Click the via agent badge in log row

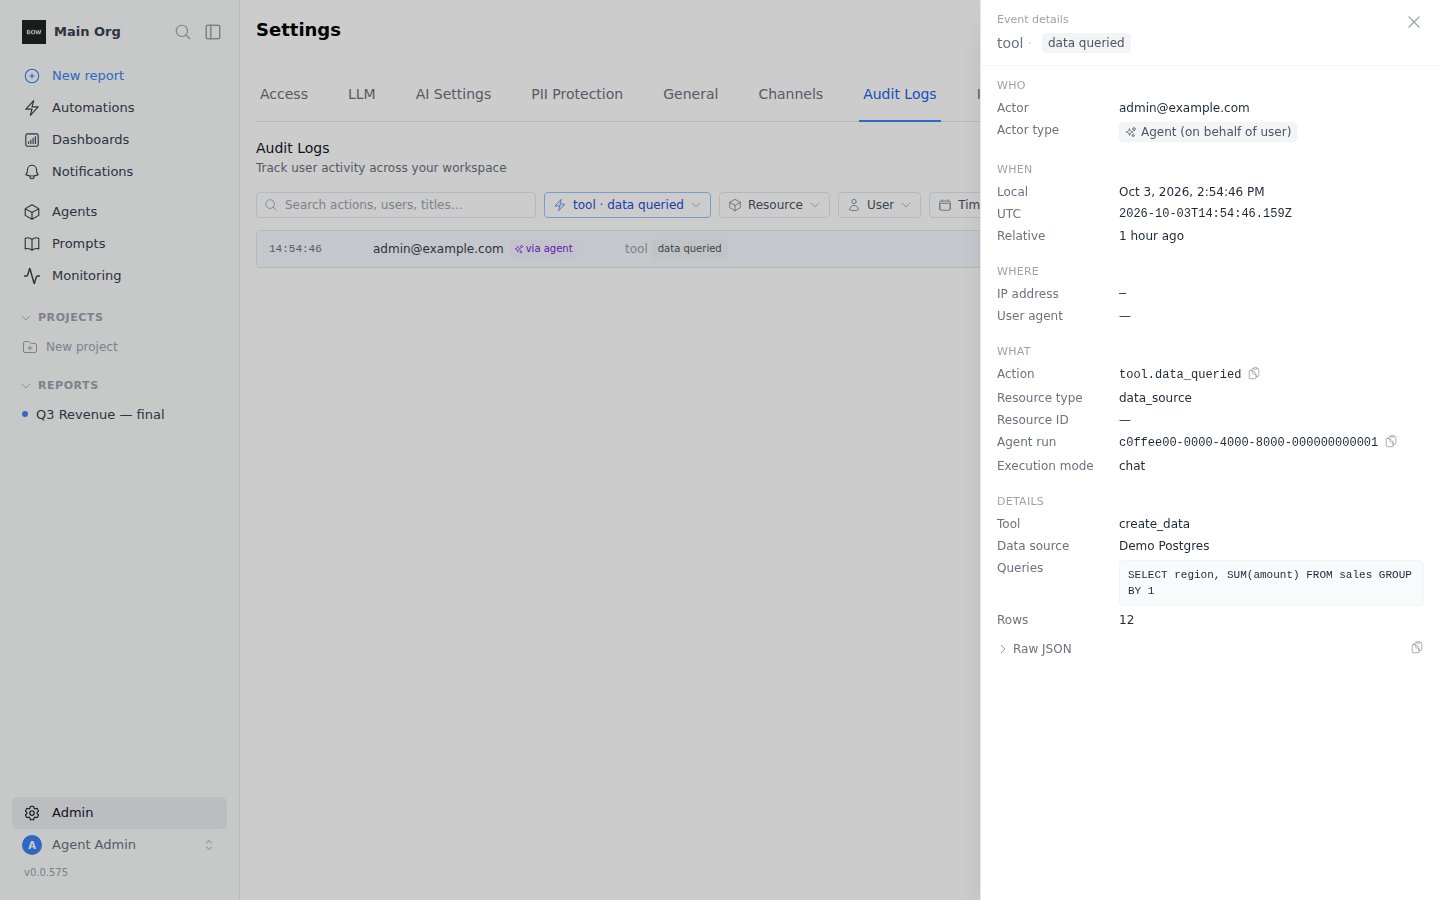[544, 249]
